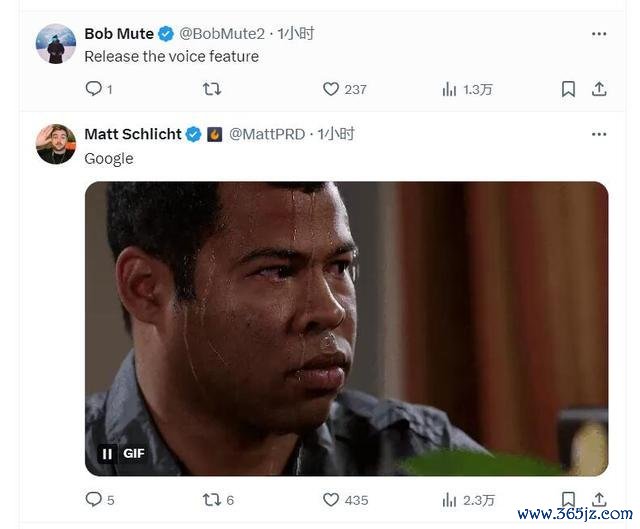This screenshot has height=529, width=640.
Task: View analytics on Matt Schlicht's tweet
Action: click(449, 500)
